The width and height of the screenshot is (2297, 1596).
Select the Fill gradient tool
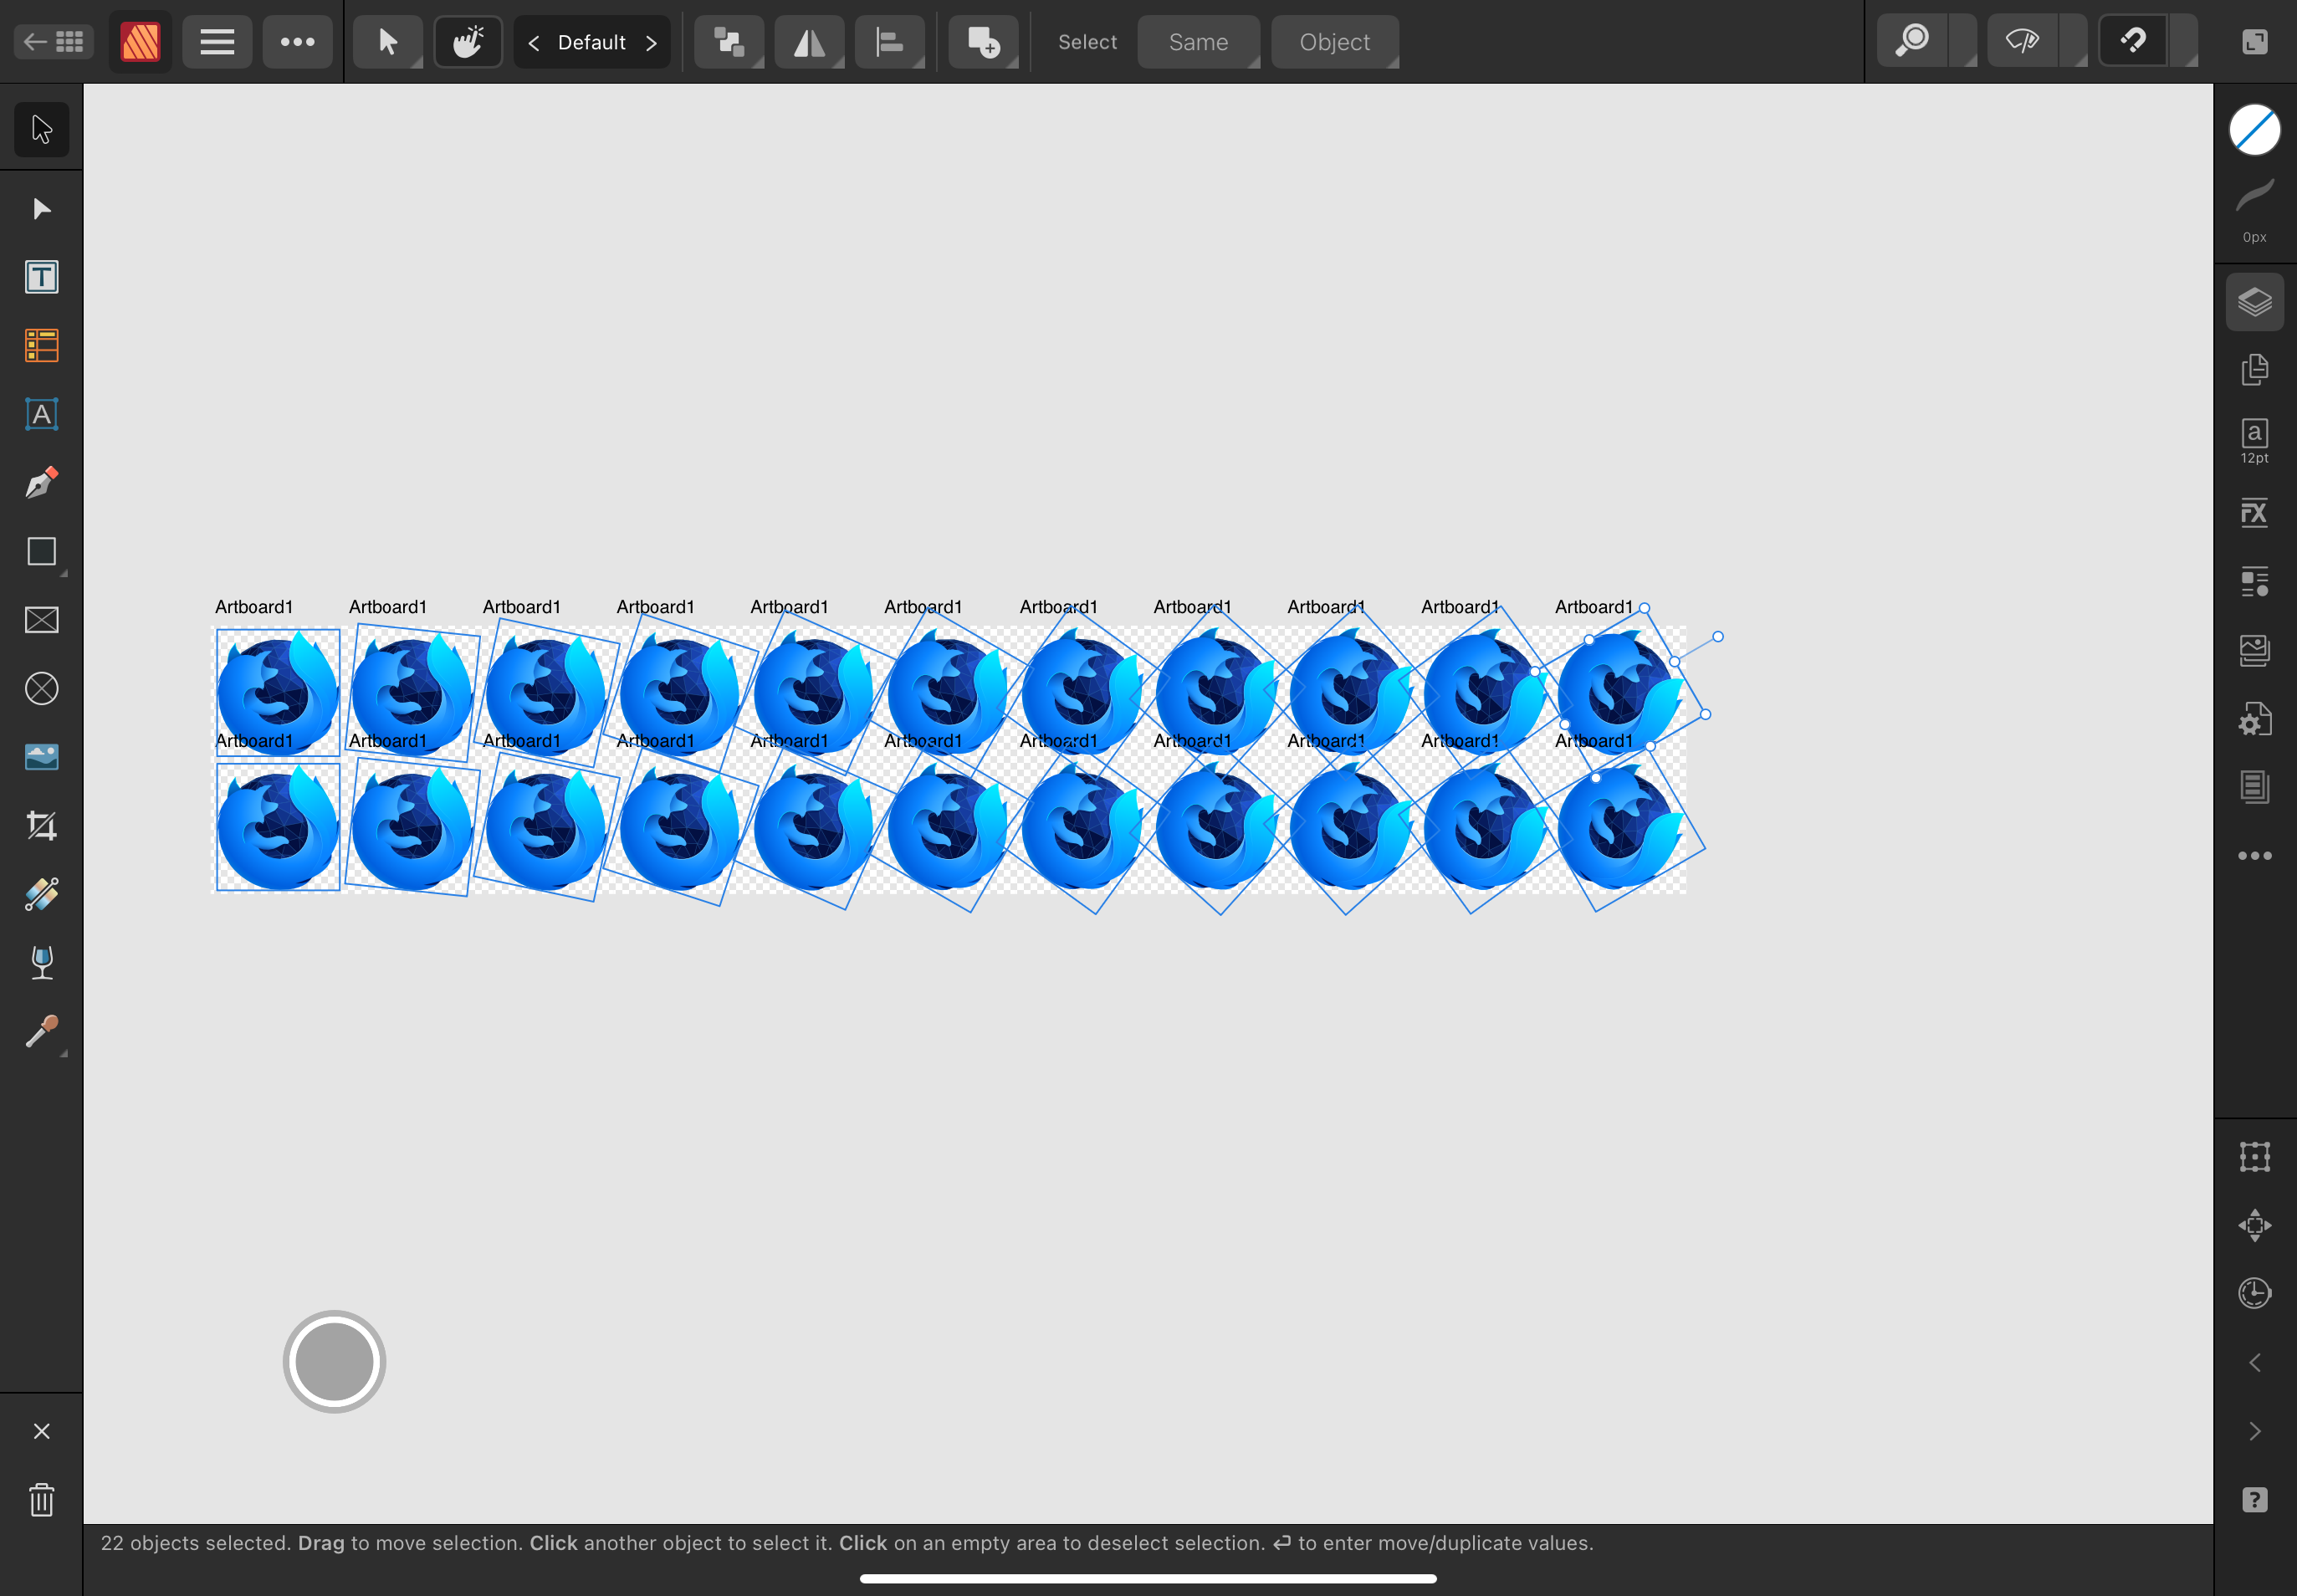[42, 894]
